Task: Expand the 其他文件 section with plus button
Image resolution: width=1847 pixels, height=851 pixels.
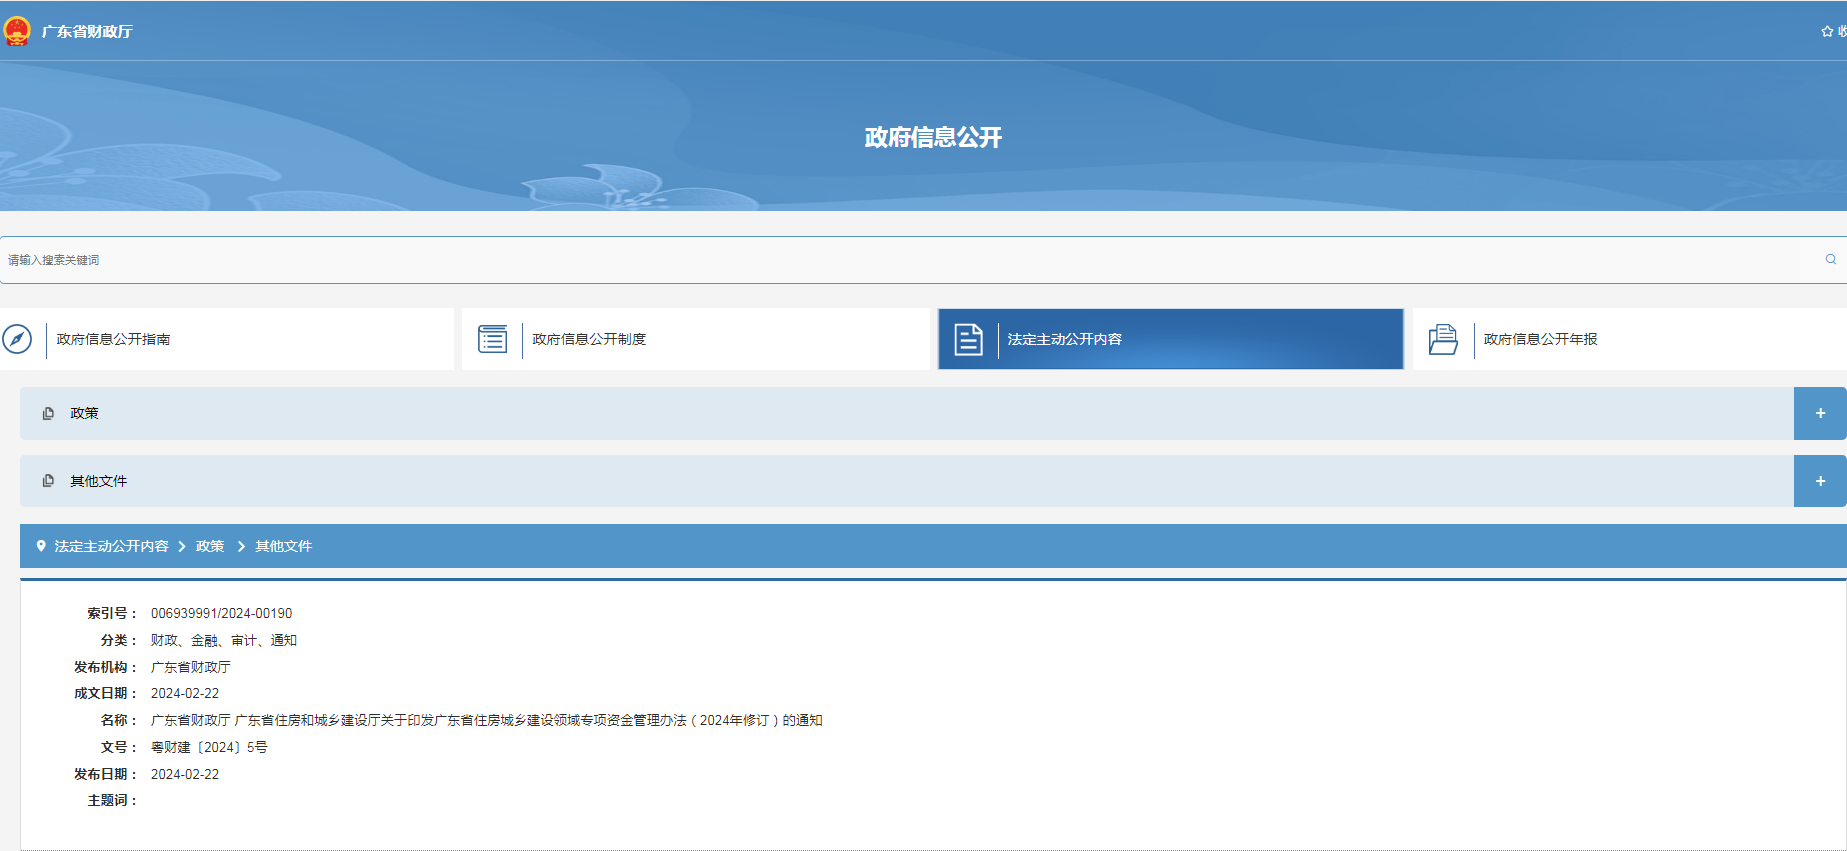Action: pyautogui.click(x=1820, y=481)
